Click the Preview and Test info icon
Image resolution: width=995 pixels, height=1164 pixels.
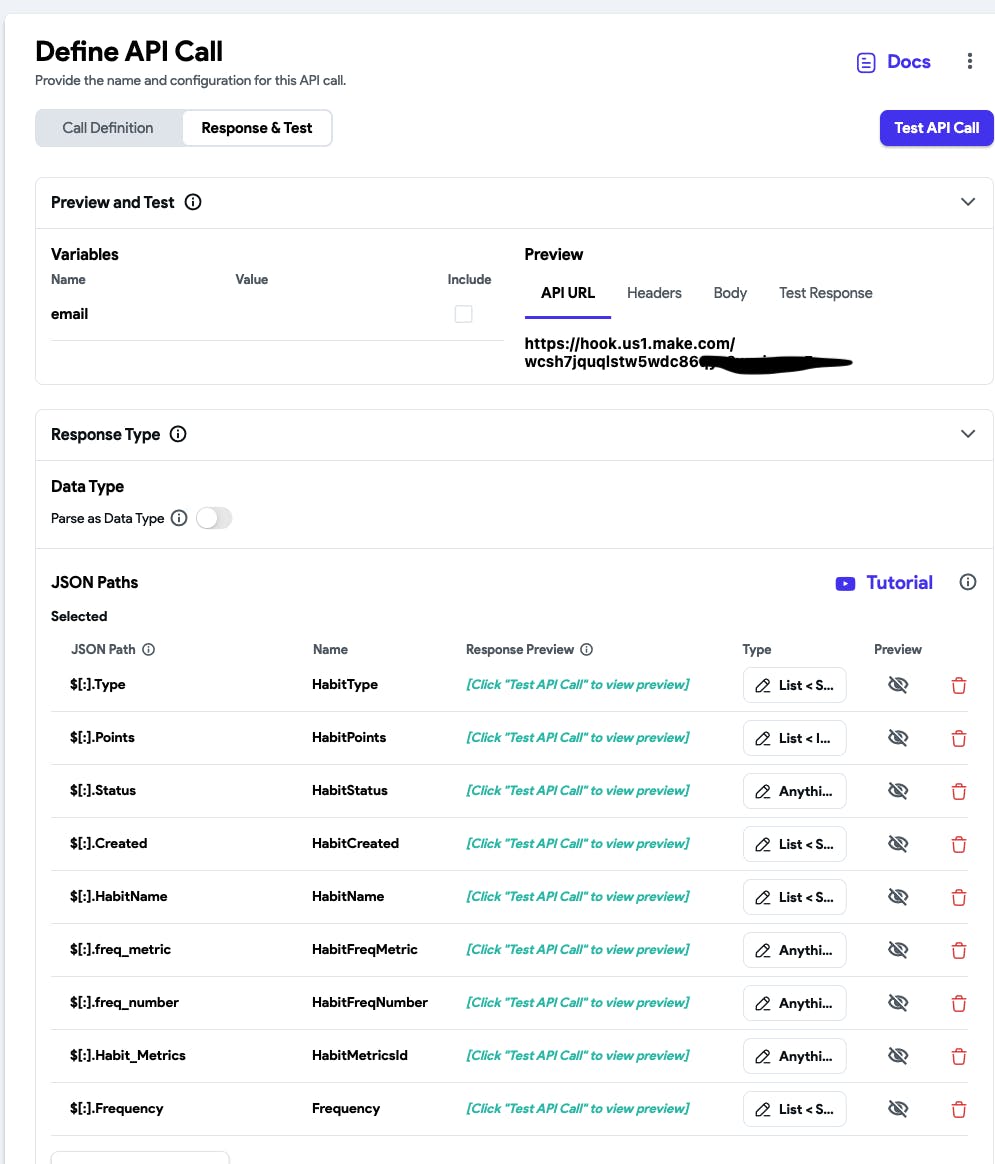coord(194,202)
